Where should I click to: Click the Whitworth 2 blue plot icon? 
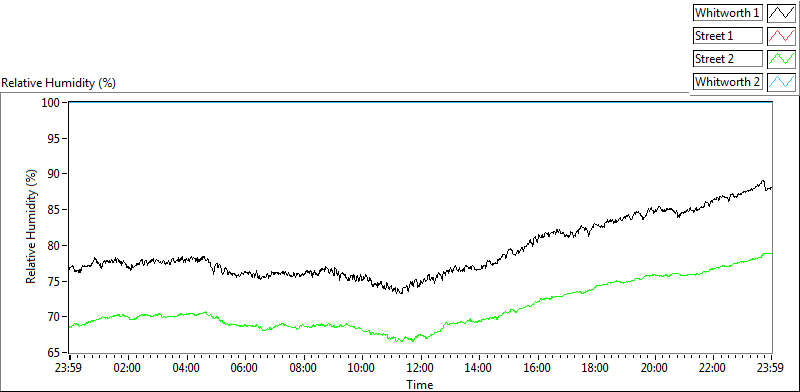click(x=782, y=82)
